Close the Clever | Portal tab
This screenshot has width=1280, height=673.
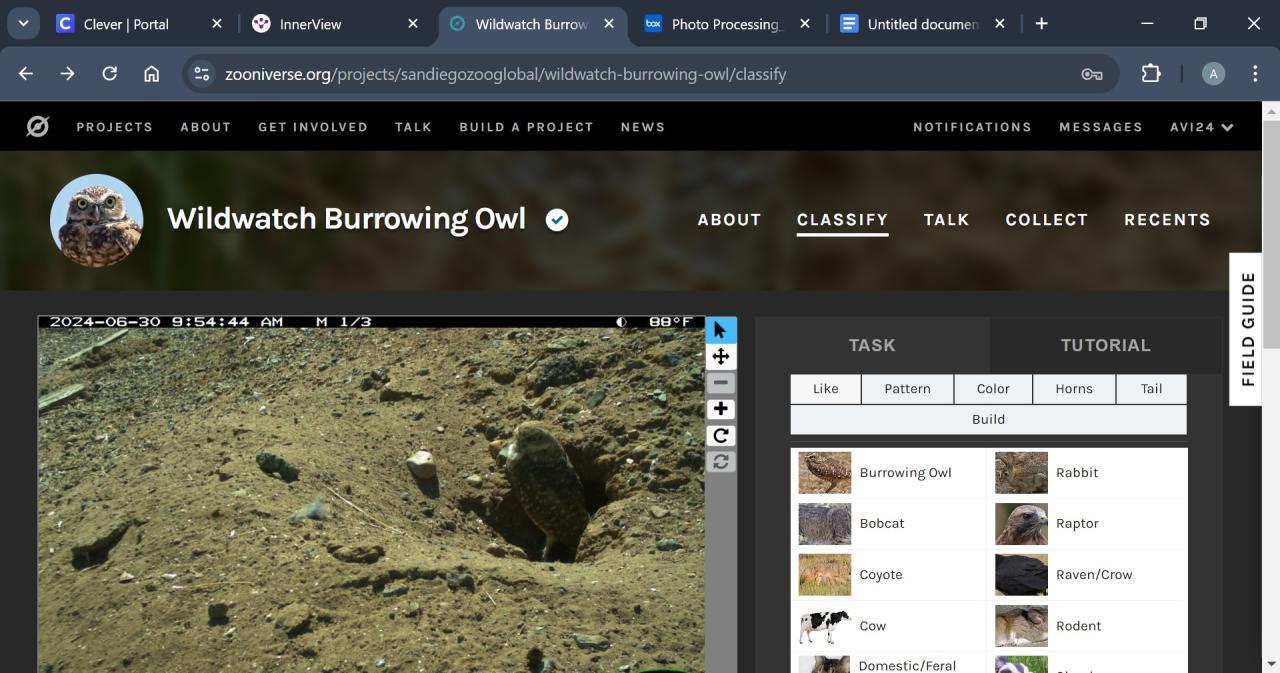217,24
